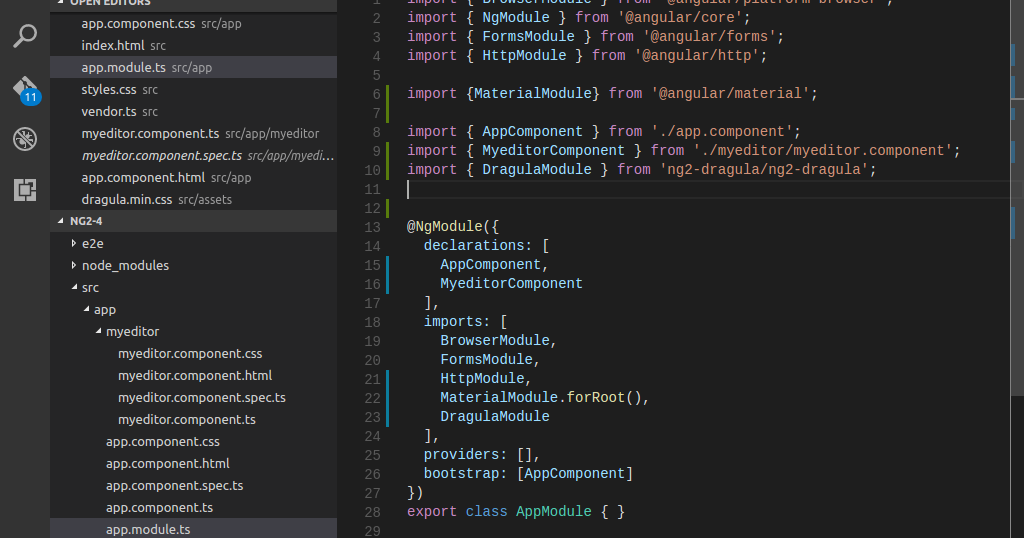Click 'AppModule' class name in export line
Image resolution: width=1024 pixels, height=538 pixels.
(x=553, y=512)
